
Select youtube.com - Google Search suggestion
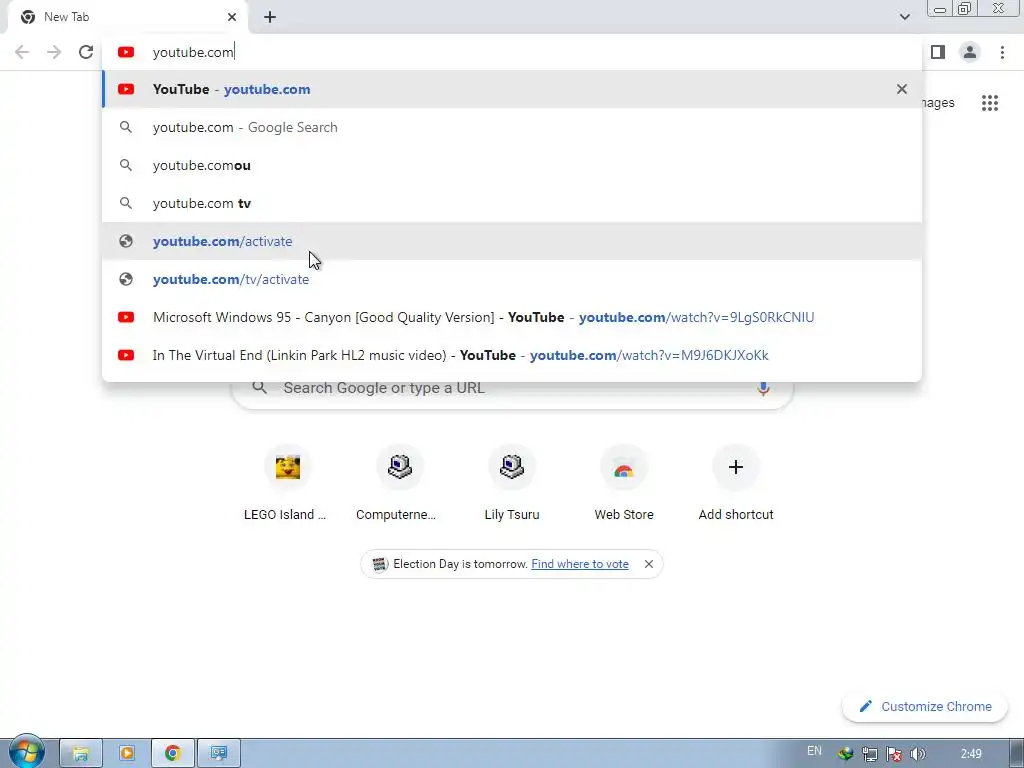512,127
